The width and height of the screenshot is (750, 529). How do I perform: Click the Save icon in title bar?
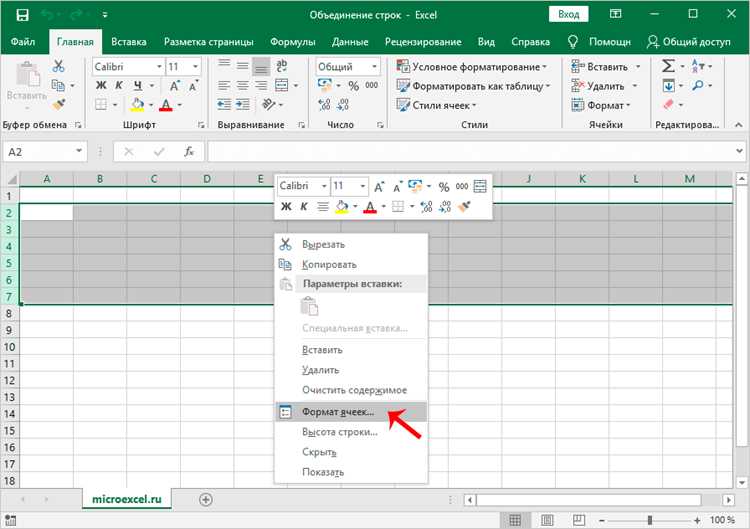(x=22, y=15)
